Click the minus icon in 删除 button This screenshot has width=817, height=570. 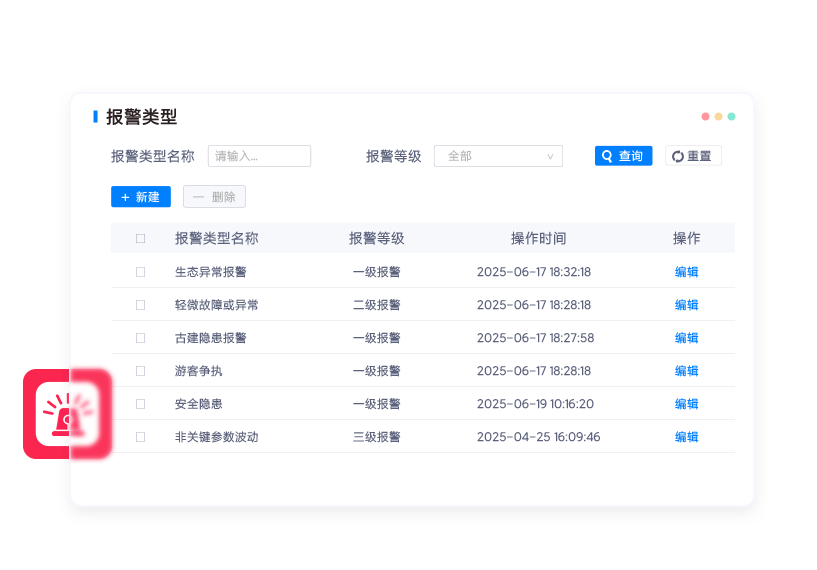pyautogui.click(x=197, y=197)
